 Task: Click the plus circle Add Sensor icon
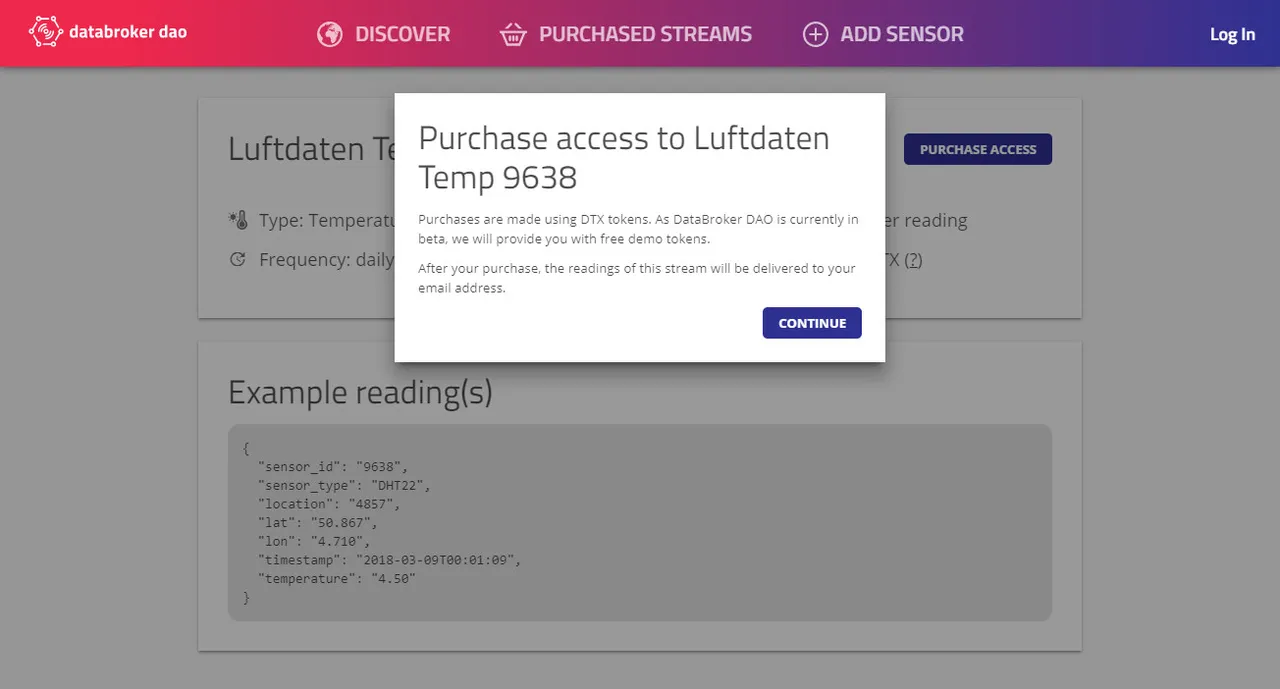(x=816, y=34)
